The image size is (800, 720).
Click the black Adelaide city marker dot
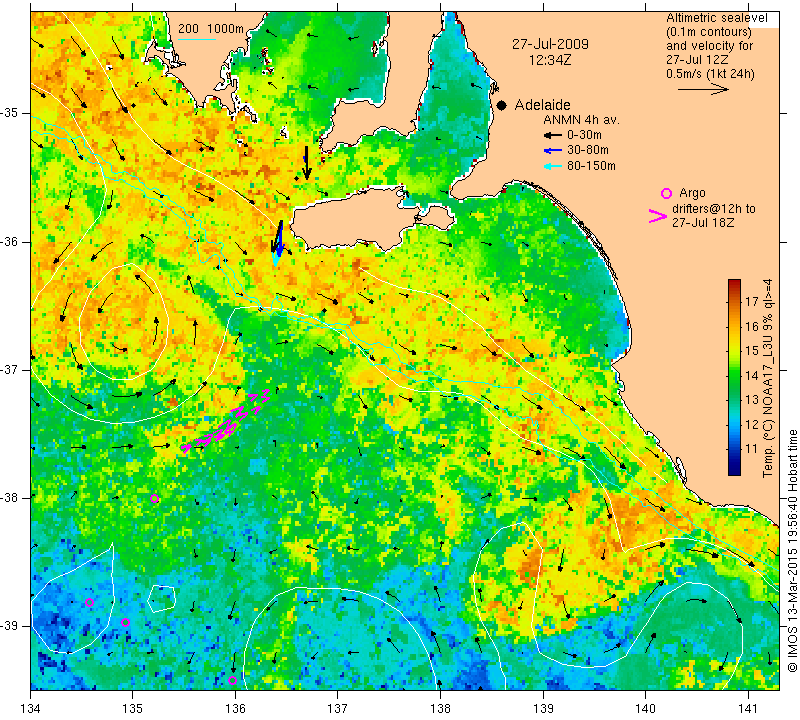coord(502,105)
